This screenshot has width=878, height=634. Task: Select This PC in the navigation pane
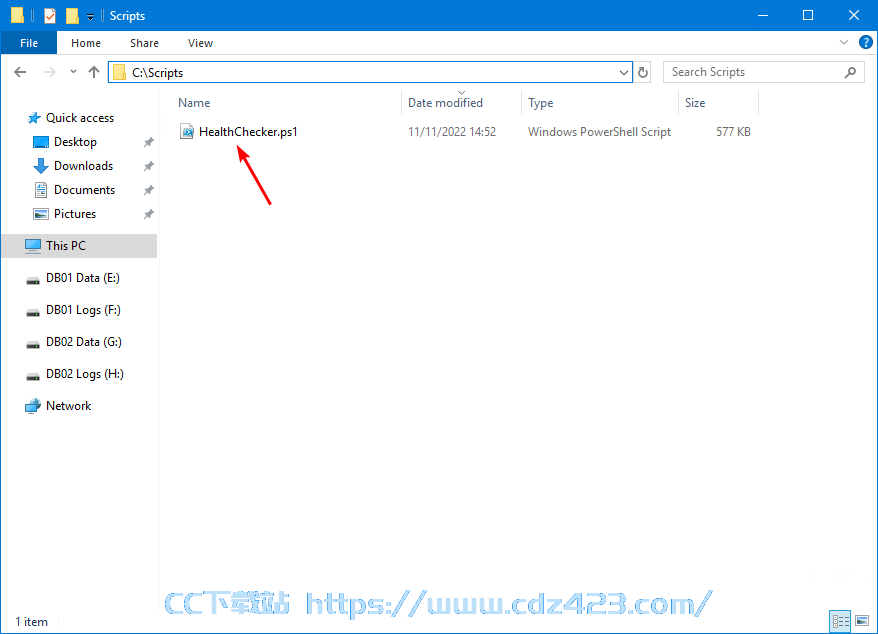79,246
